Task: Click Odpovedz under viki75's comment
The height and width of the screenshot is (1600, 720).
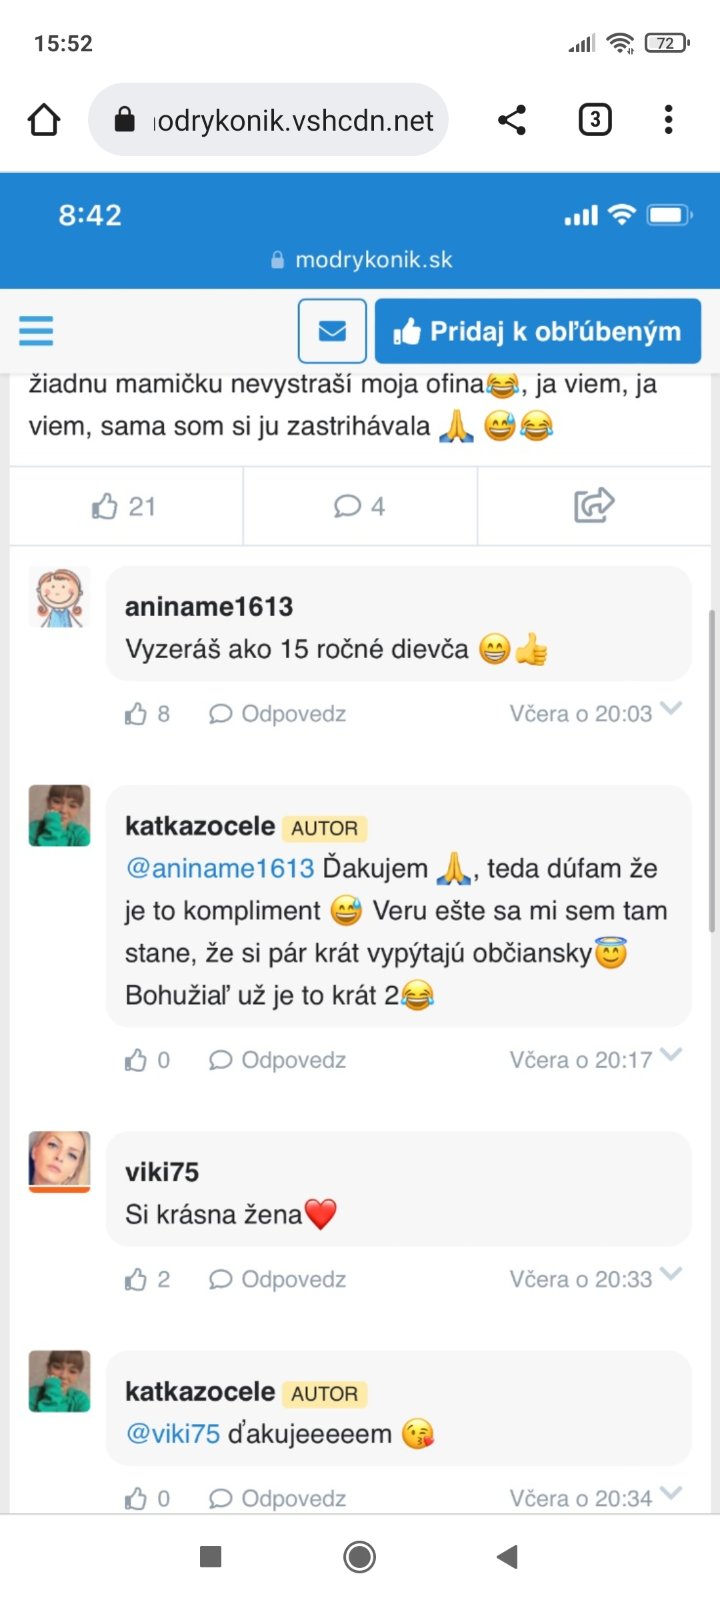Action: 277,1280
